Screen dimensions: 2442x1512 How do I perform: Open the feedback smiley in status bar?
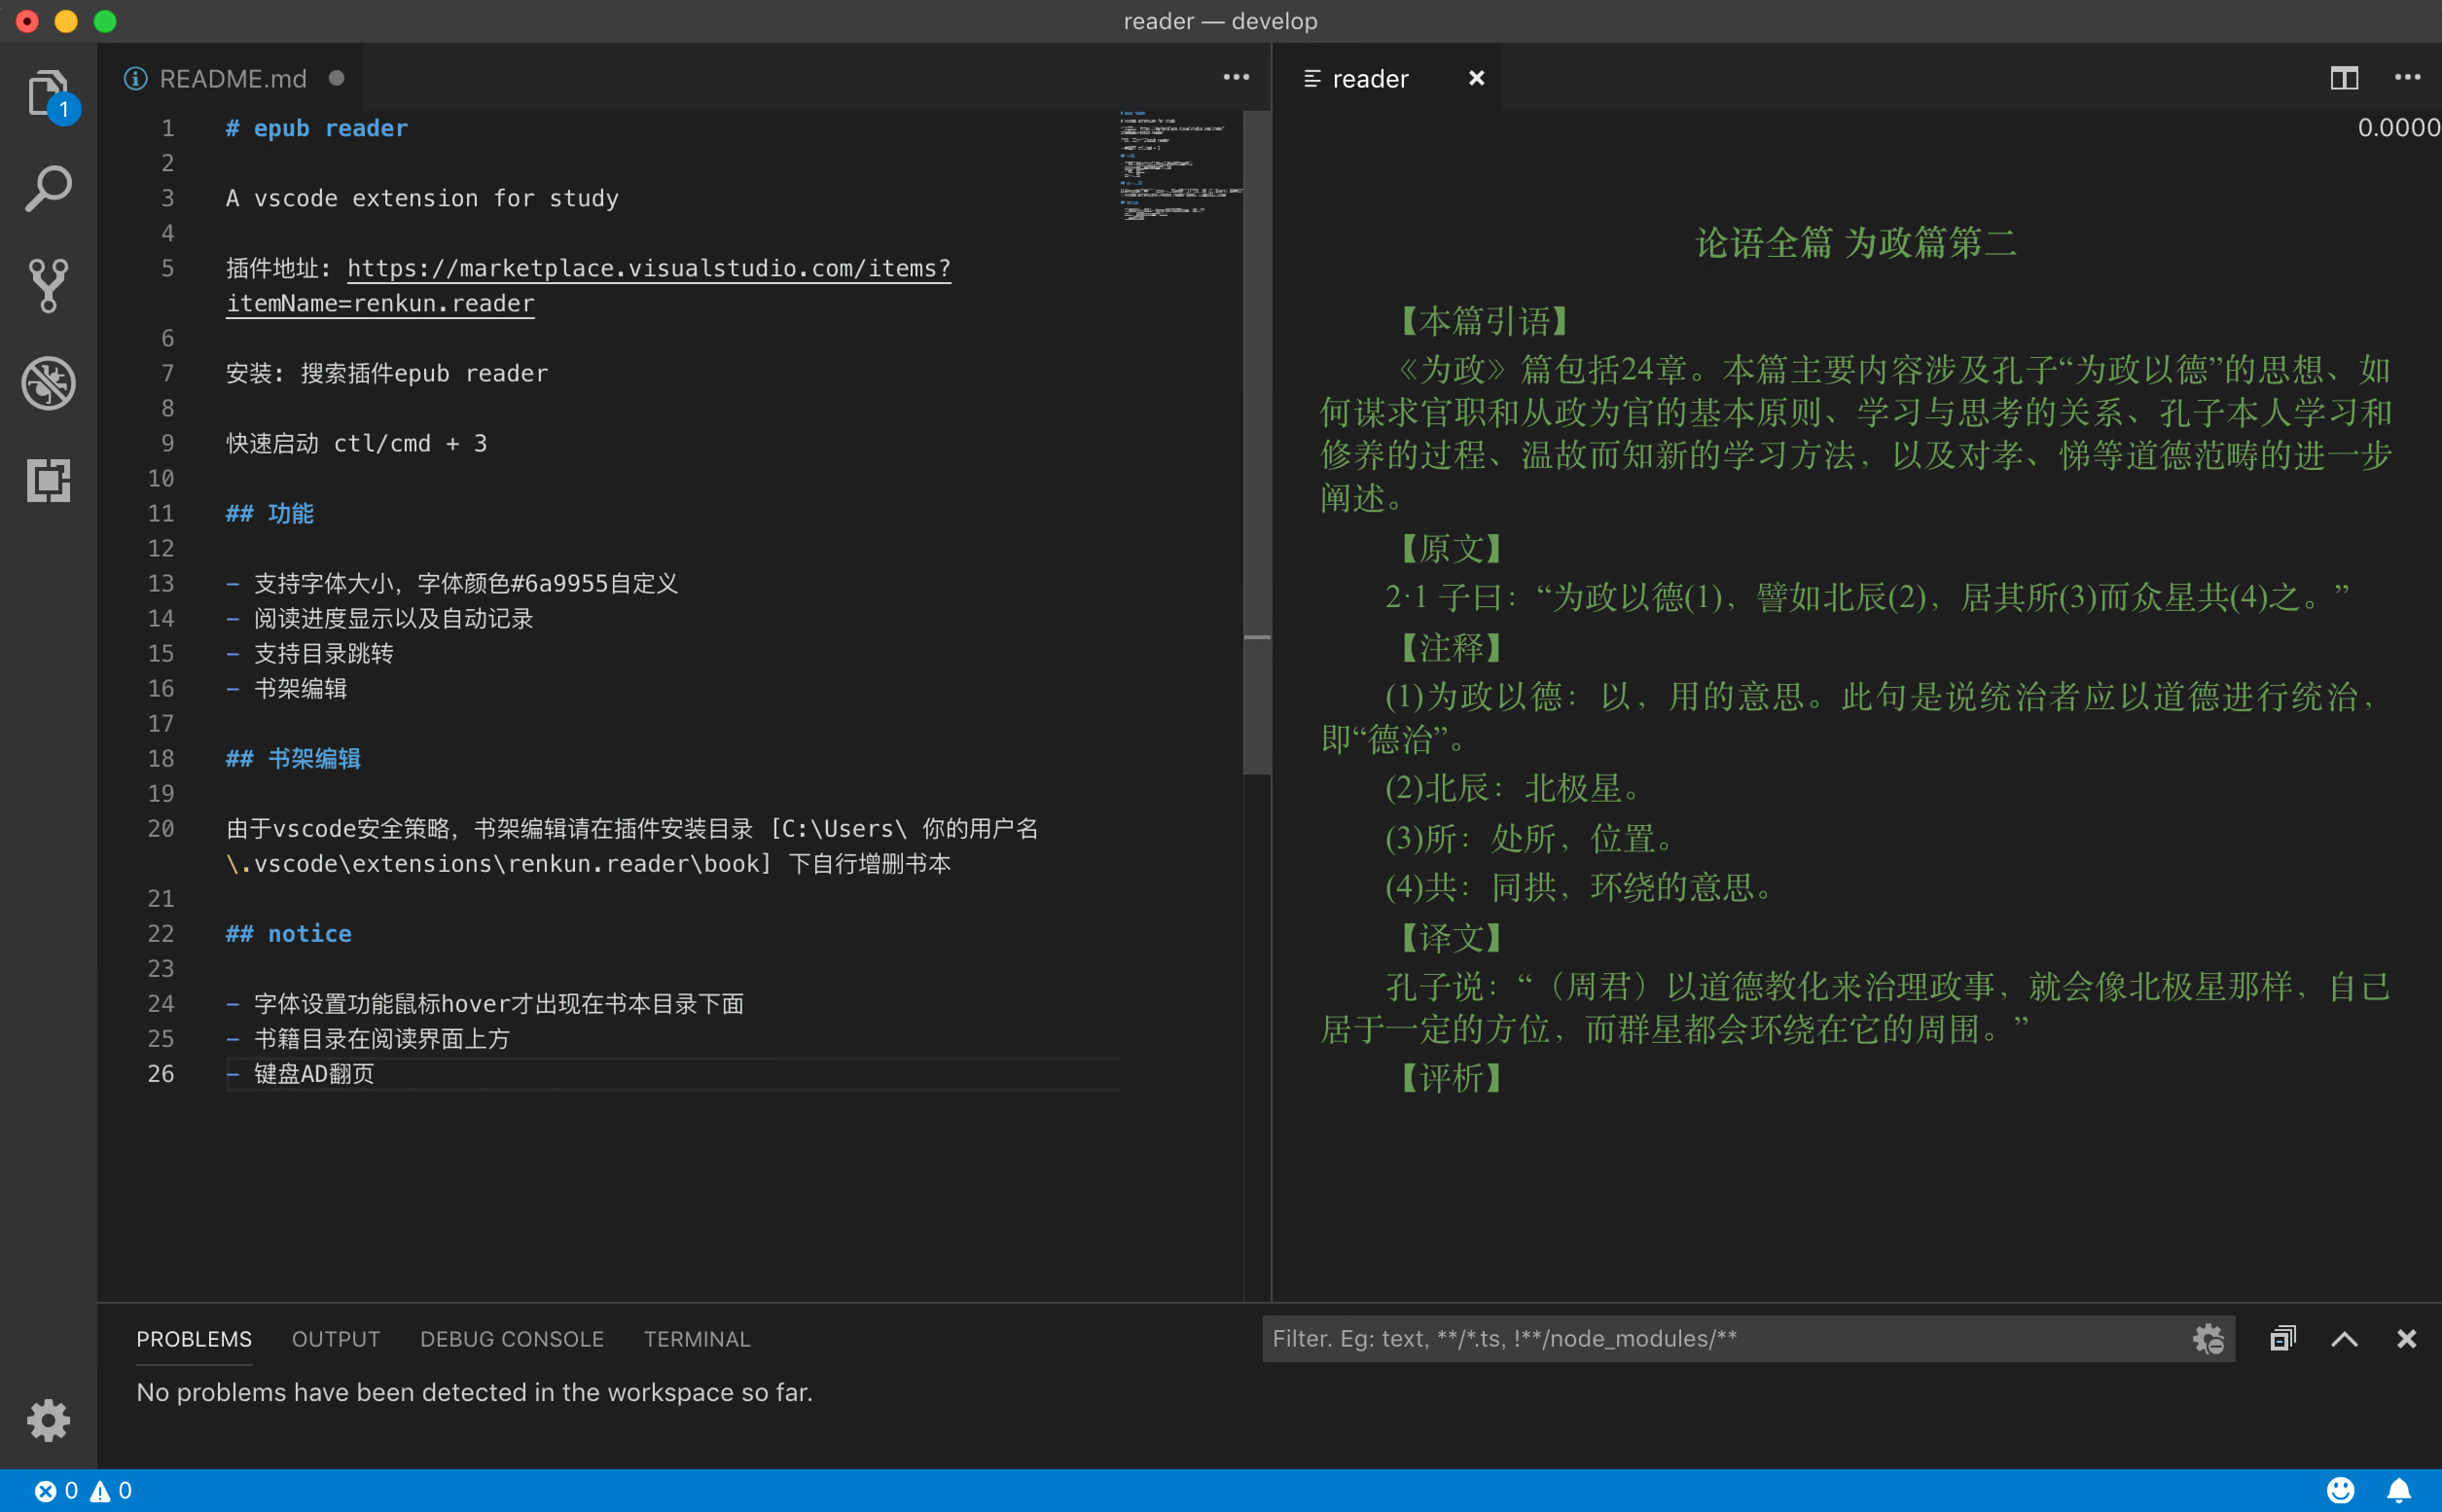(x=2340, y=1490)
